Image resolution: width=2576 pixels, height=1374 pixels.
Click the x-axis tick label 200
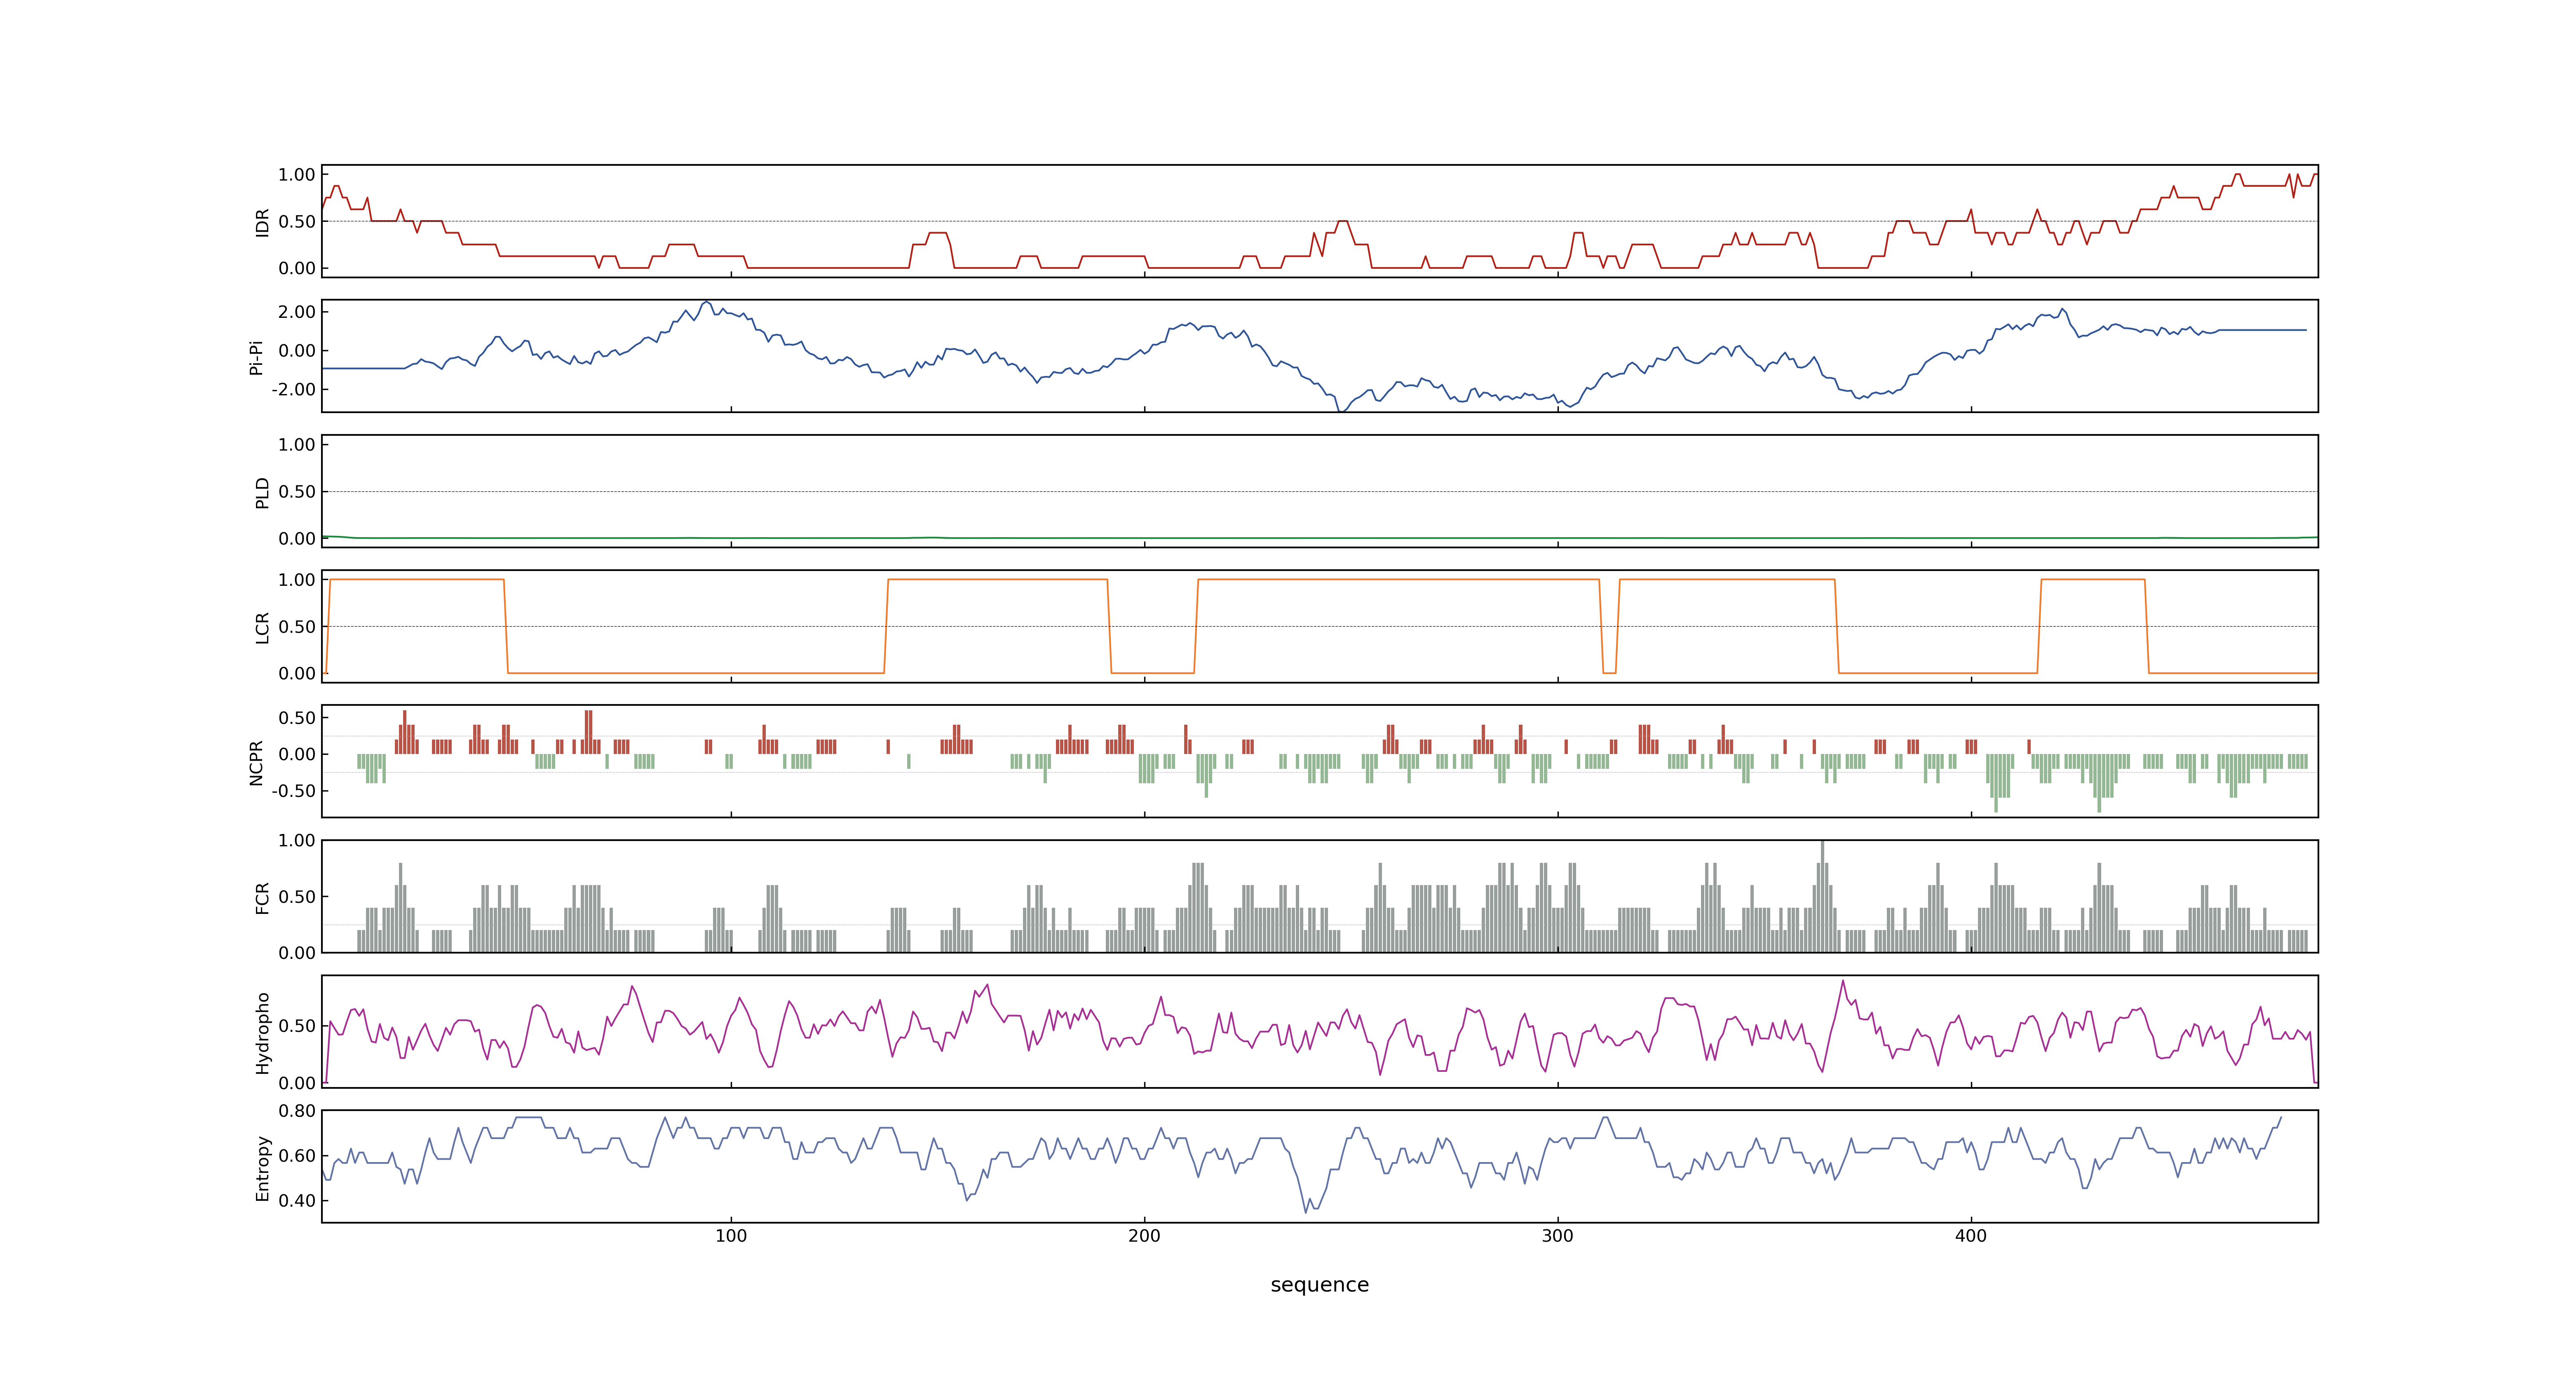[x=1144, y=1236]
